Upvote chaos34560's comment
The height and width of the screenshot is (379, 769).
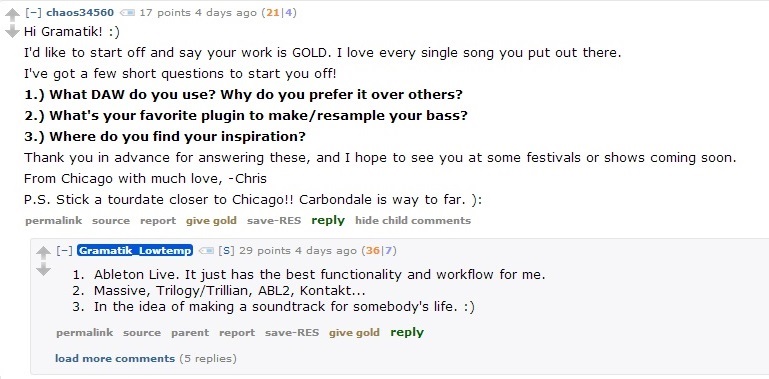12,15
